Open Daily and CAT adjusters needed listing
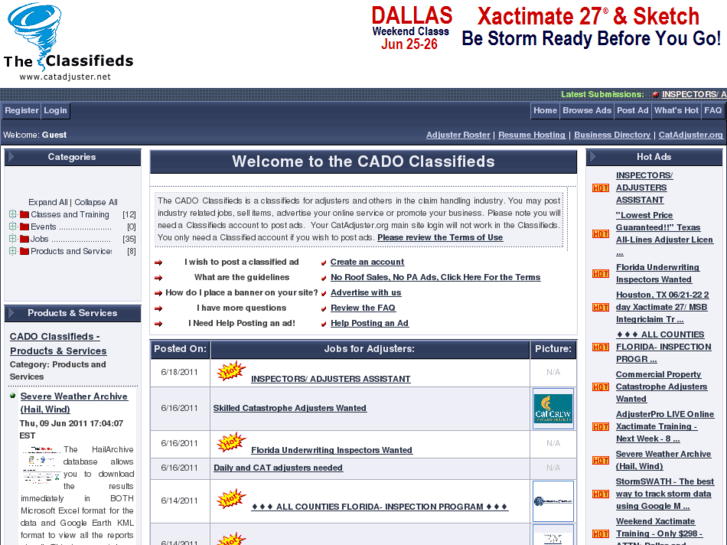This screenshot has height=545, width=727. [x=278, y=468]
